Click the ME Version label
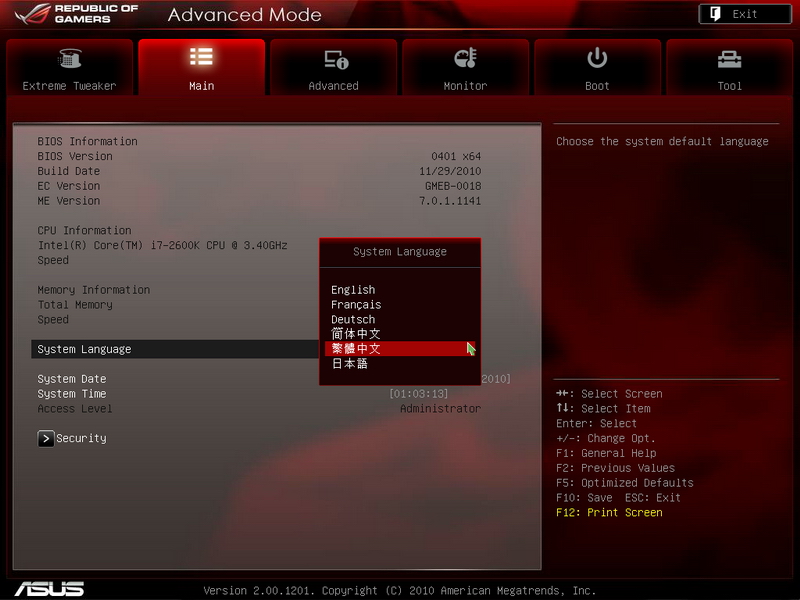Screen dimensions: 800x600 pyautogui.click(x=68, y=201)
